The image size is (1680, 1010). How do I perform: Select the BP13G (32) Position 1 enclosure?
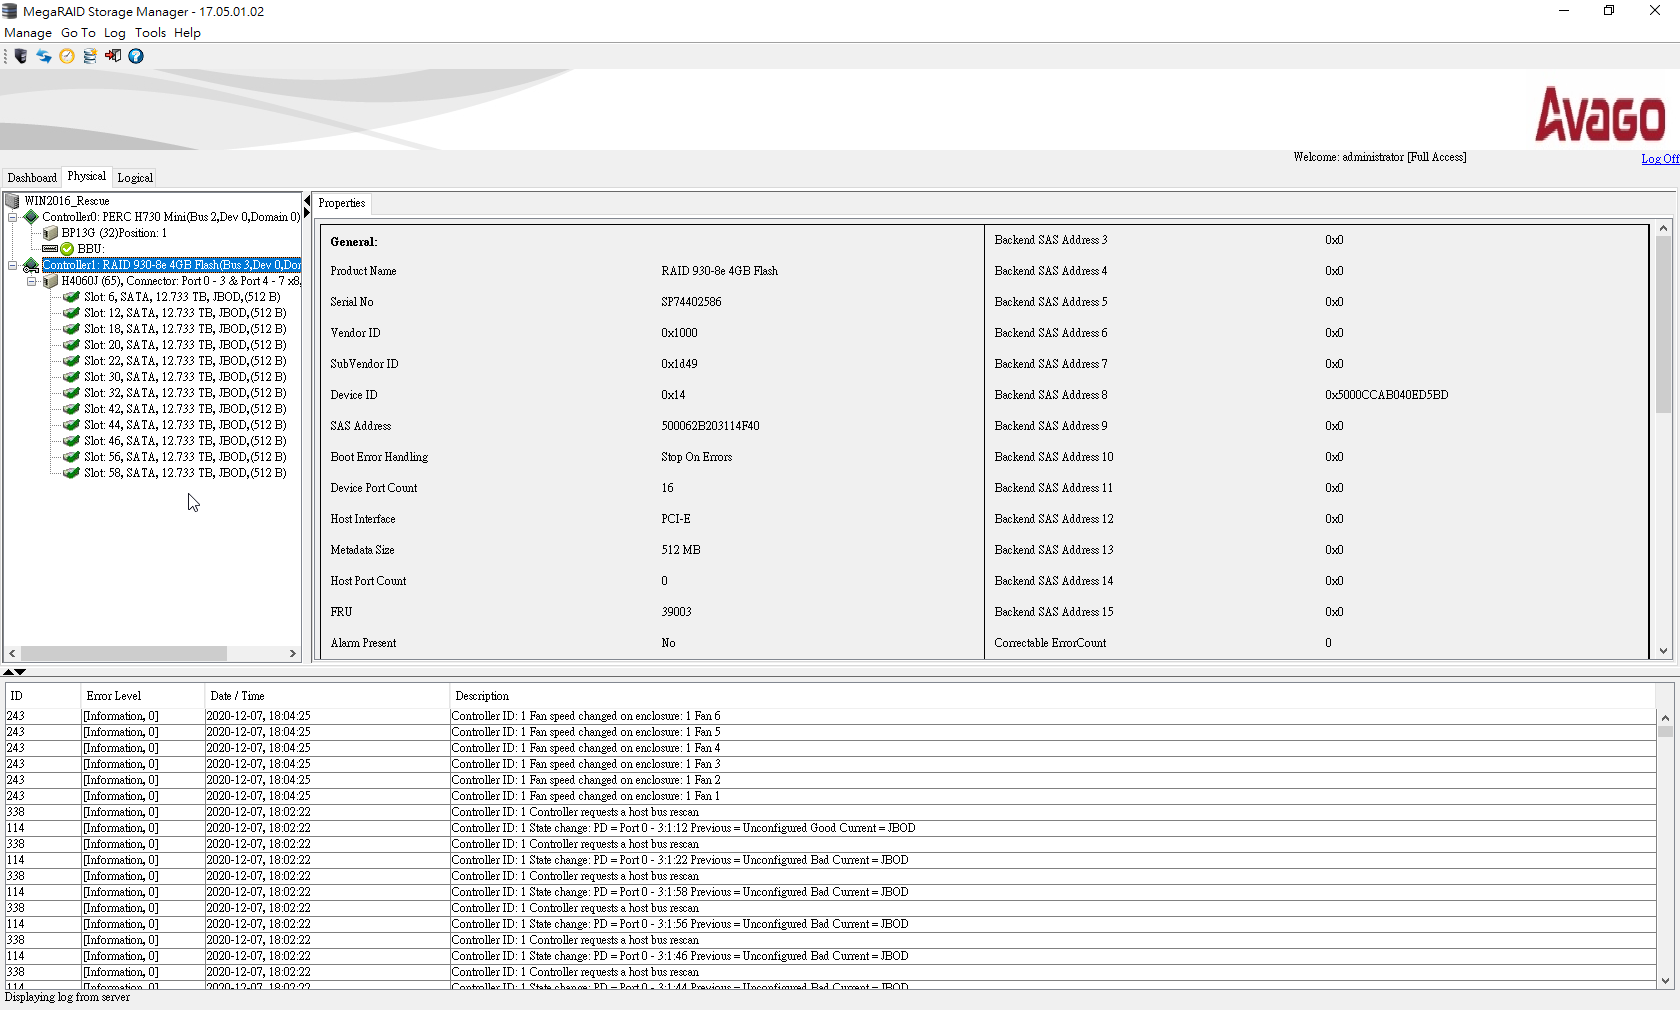pyautogui.click(x=114, y=233)
